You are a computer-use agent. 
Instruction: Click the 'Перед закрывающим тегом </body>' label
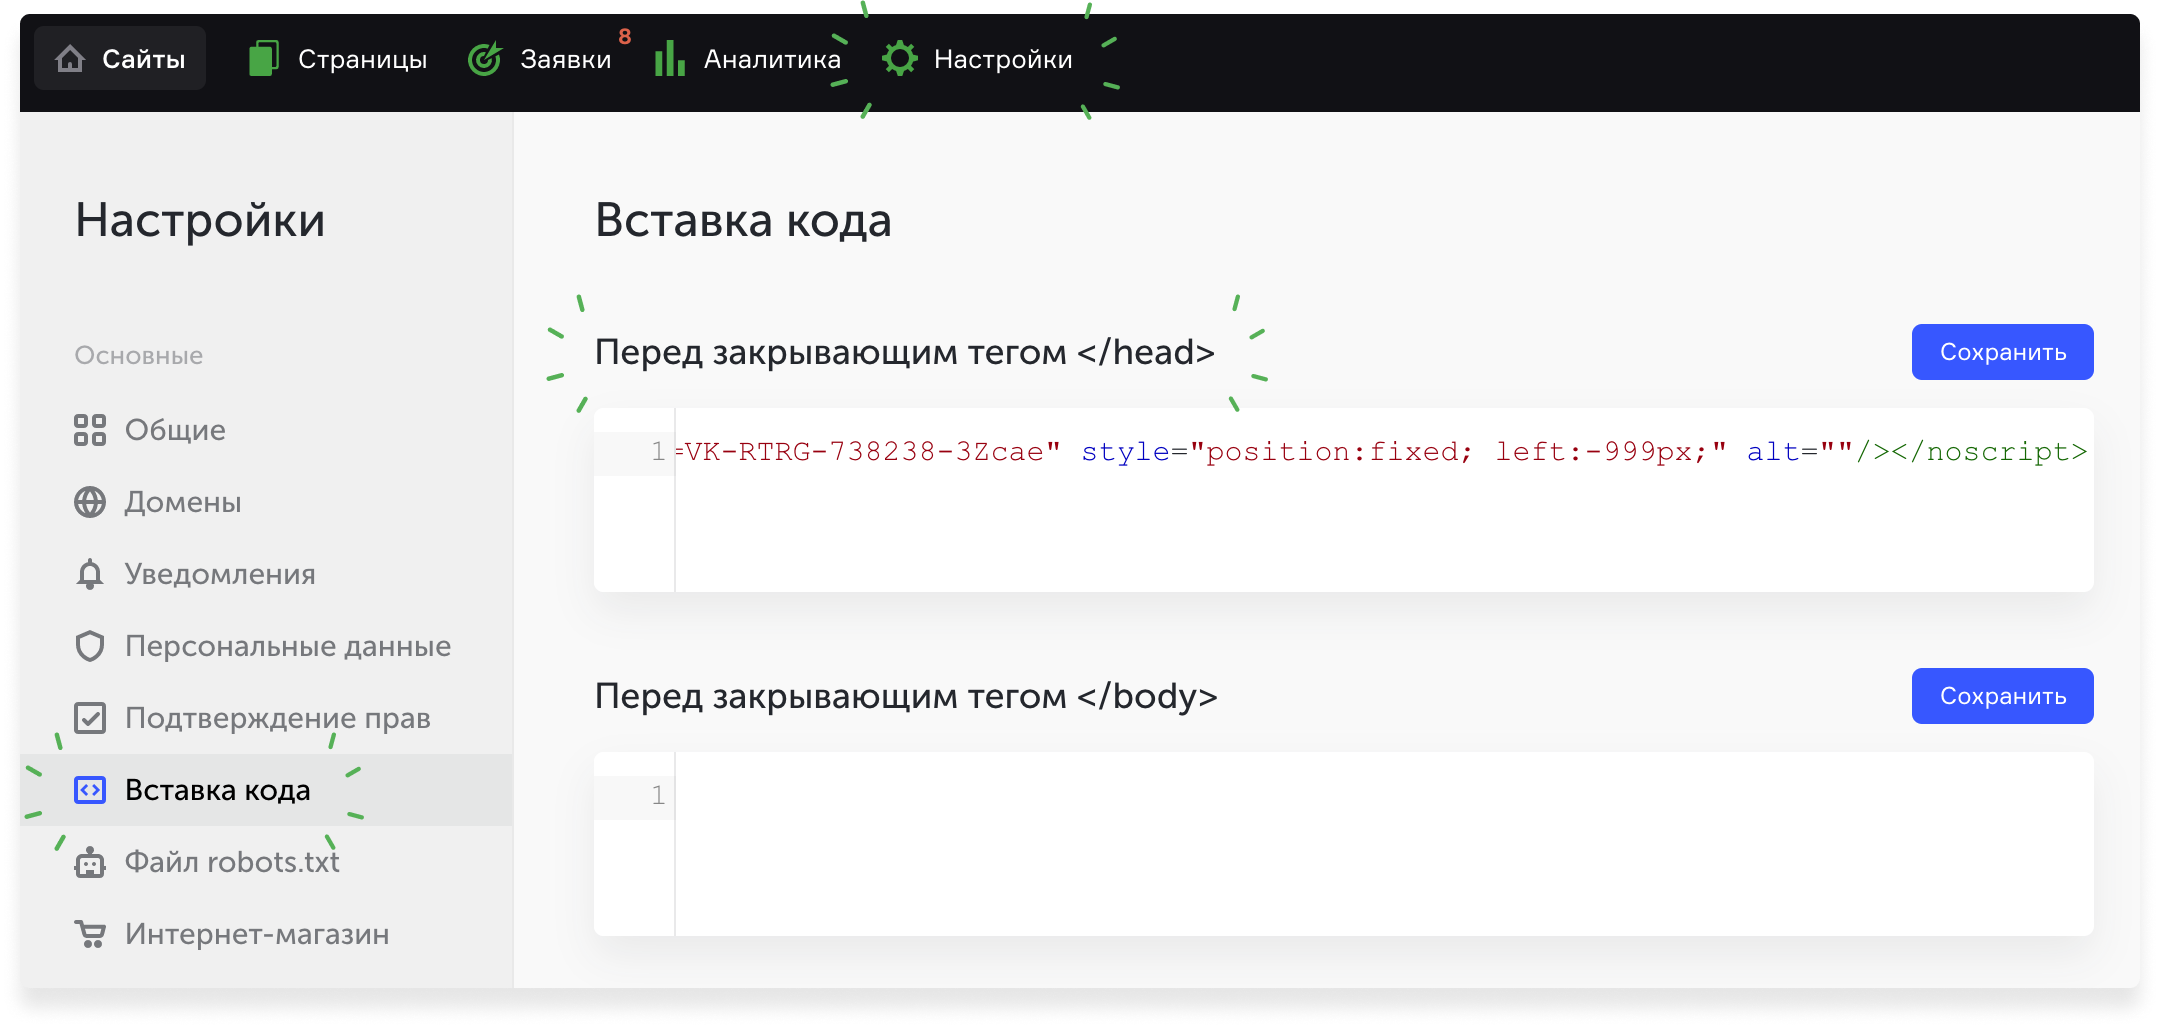906,696
